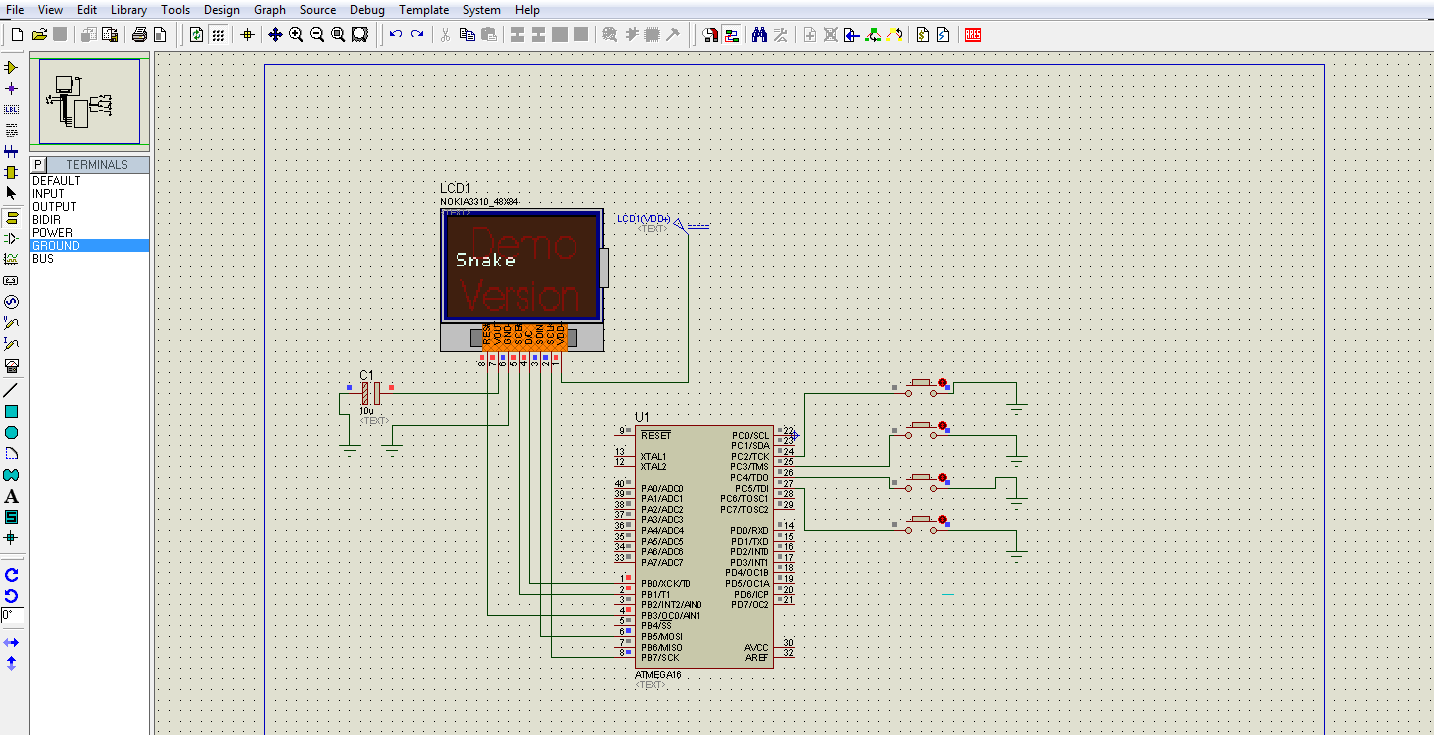Transfer netlist to ARES
1434x735 pixels.
[x=972, y=35]
